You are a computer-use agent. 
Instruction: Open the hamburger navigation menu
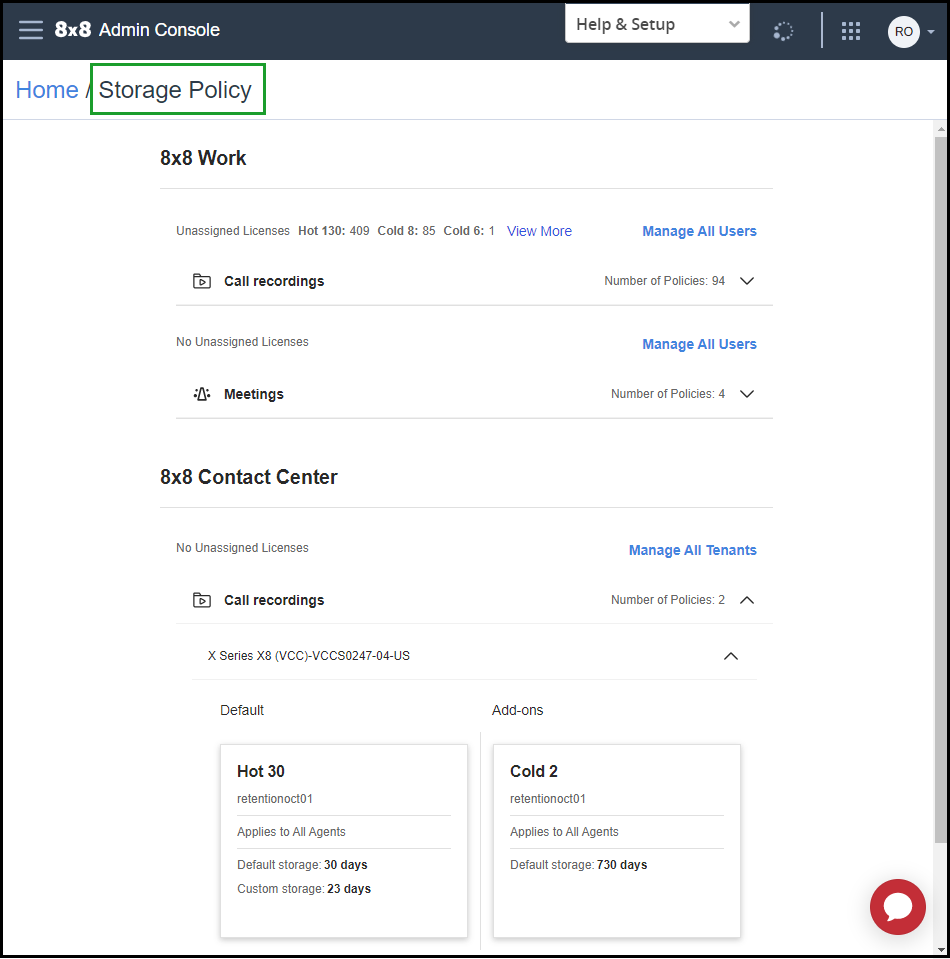[x=31, y=29]
